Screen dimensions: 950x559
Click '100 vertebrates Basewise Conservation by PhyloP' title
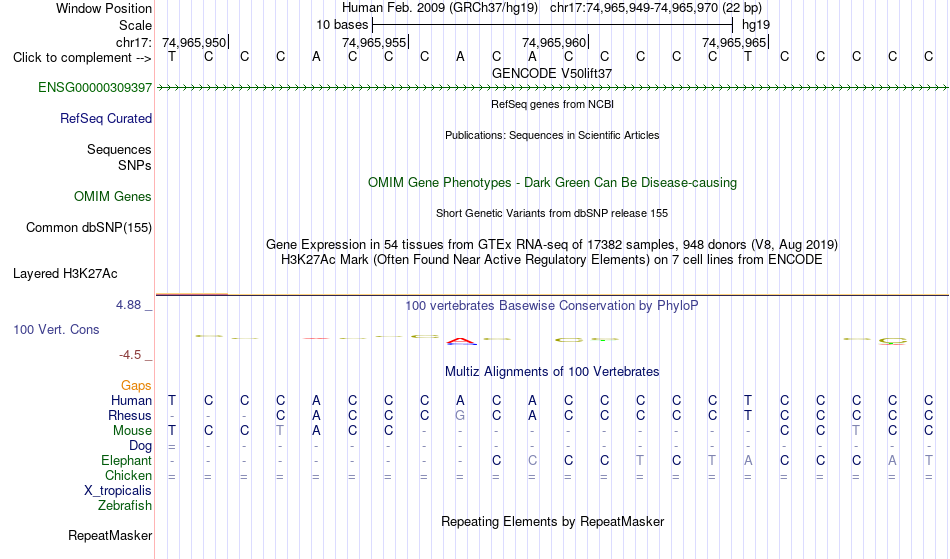coord(552,305)
